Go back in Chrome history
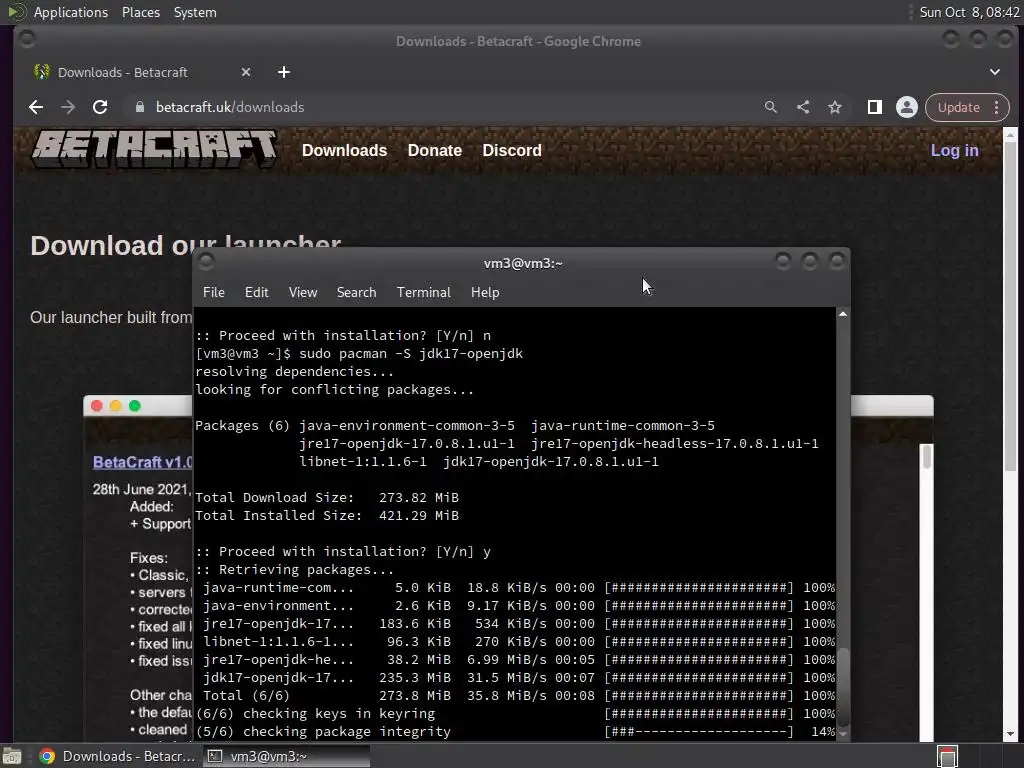 click(x=36, y=107)
